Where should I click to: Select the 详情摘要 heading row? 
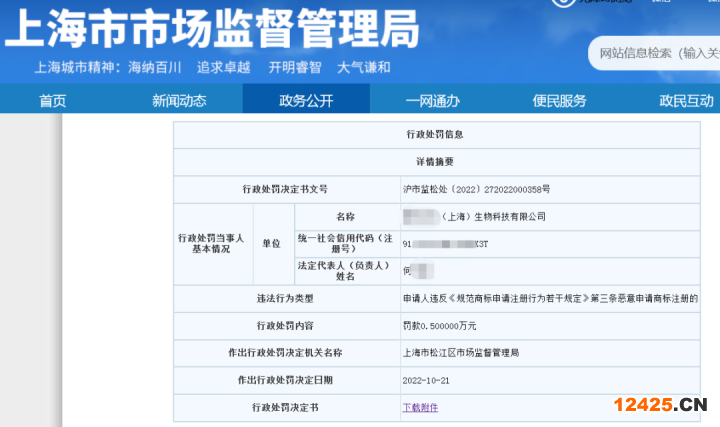click(x=437, y=162)
